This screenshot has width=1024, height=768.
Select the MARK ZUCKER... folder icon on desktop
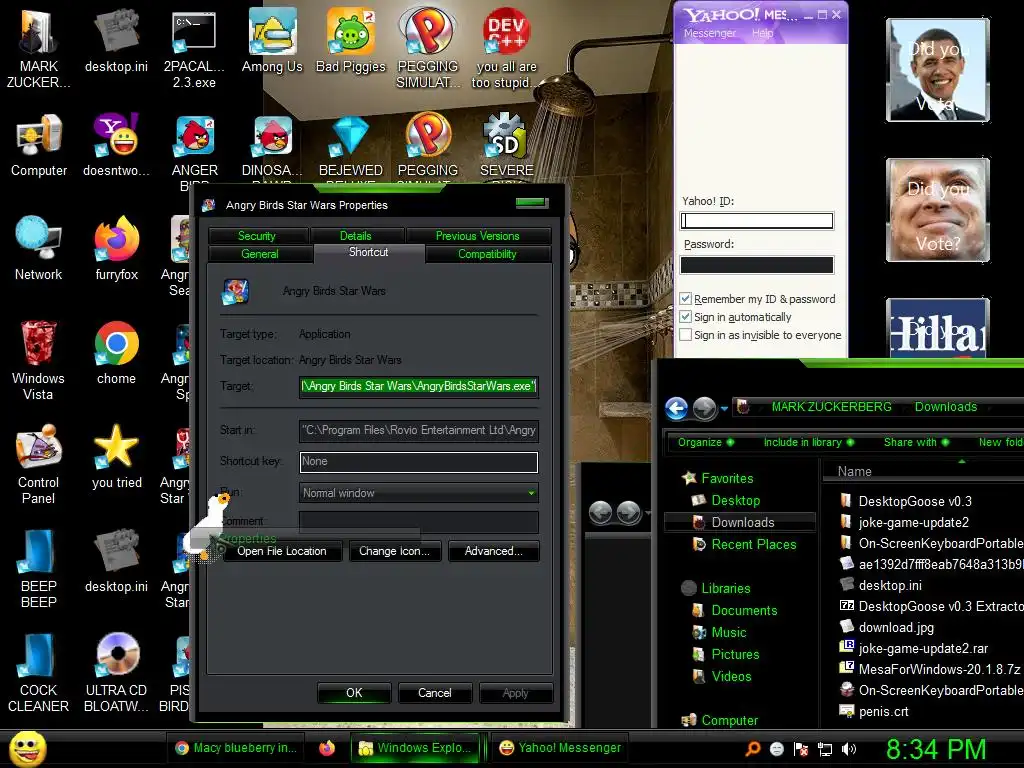click(x=39, y=48)
